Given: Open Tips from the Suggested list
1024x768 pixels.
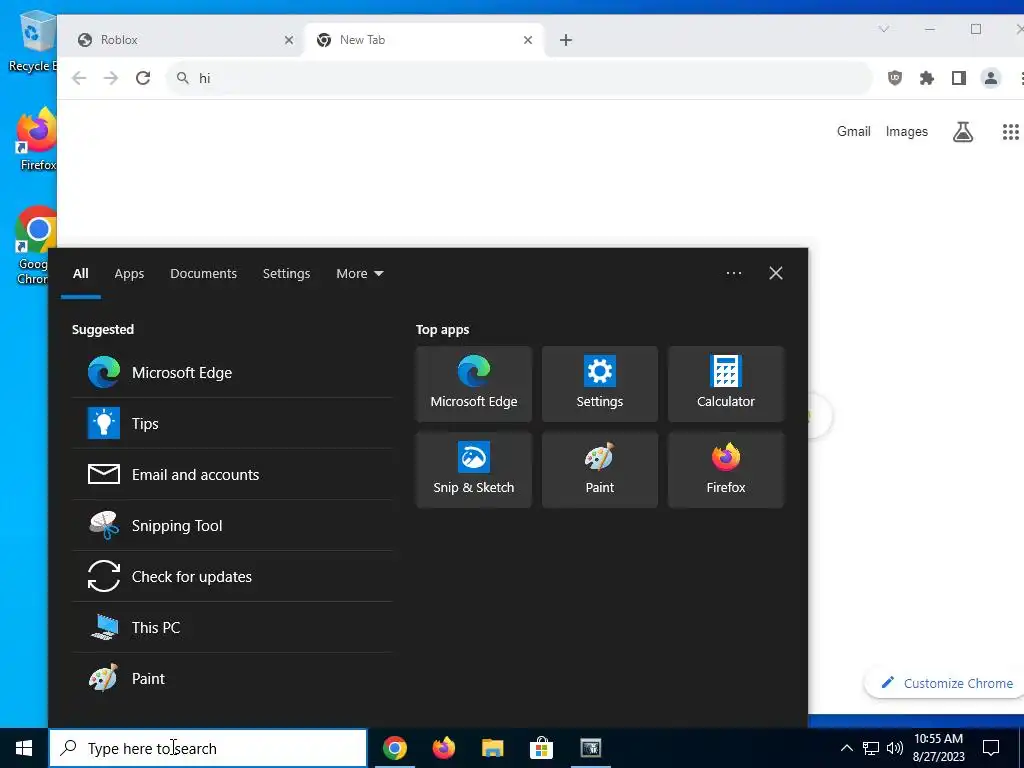Looking at the screenshot, I should [232, 423].
